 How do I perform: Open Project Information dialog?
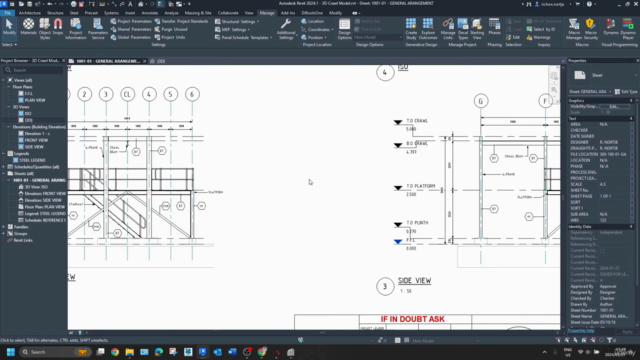(76, 29)
